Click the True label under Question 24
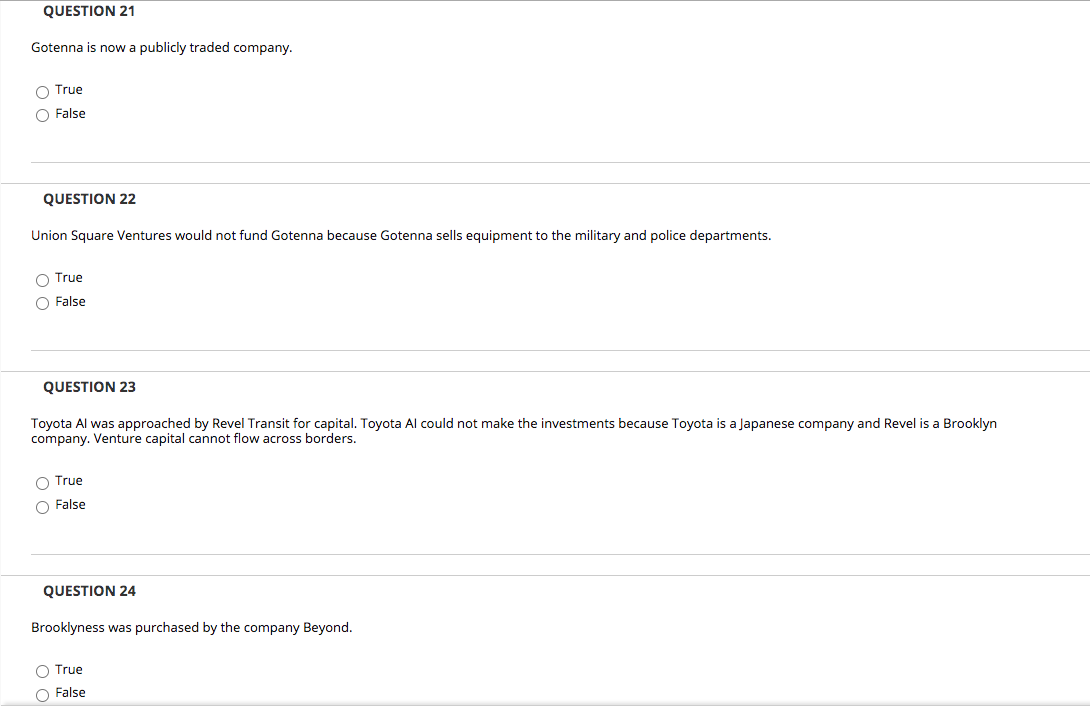 [68, 669]
